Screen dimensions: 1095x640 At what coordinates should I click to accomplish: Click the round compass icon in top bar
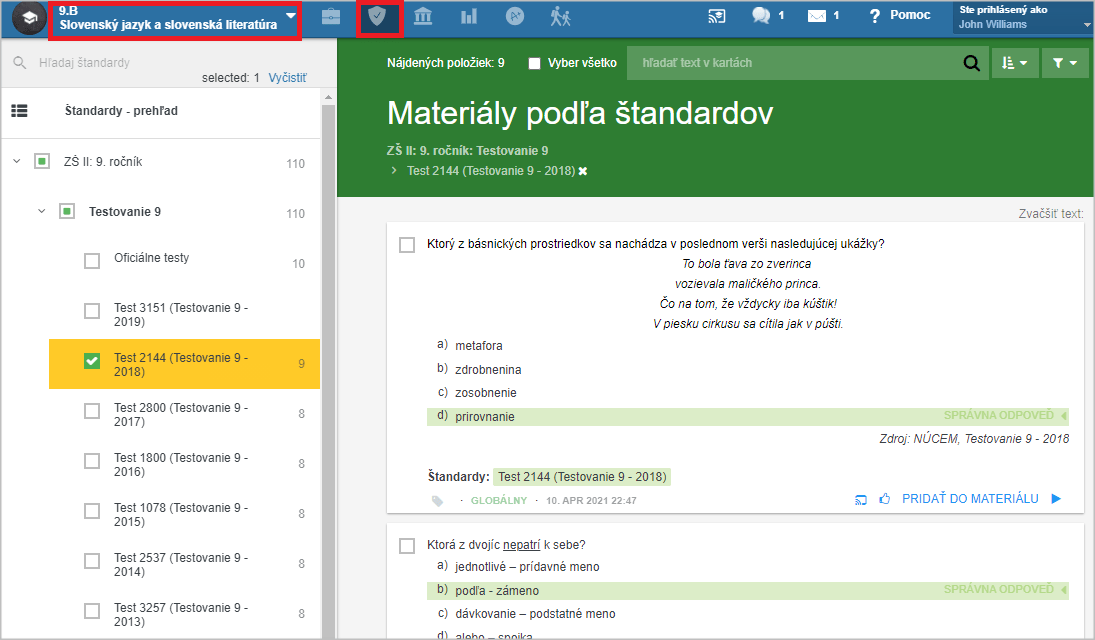click(x=515, y=16)
